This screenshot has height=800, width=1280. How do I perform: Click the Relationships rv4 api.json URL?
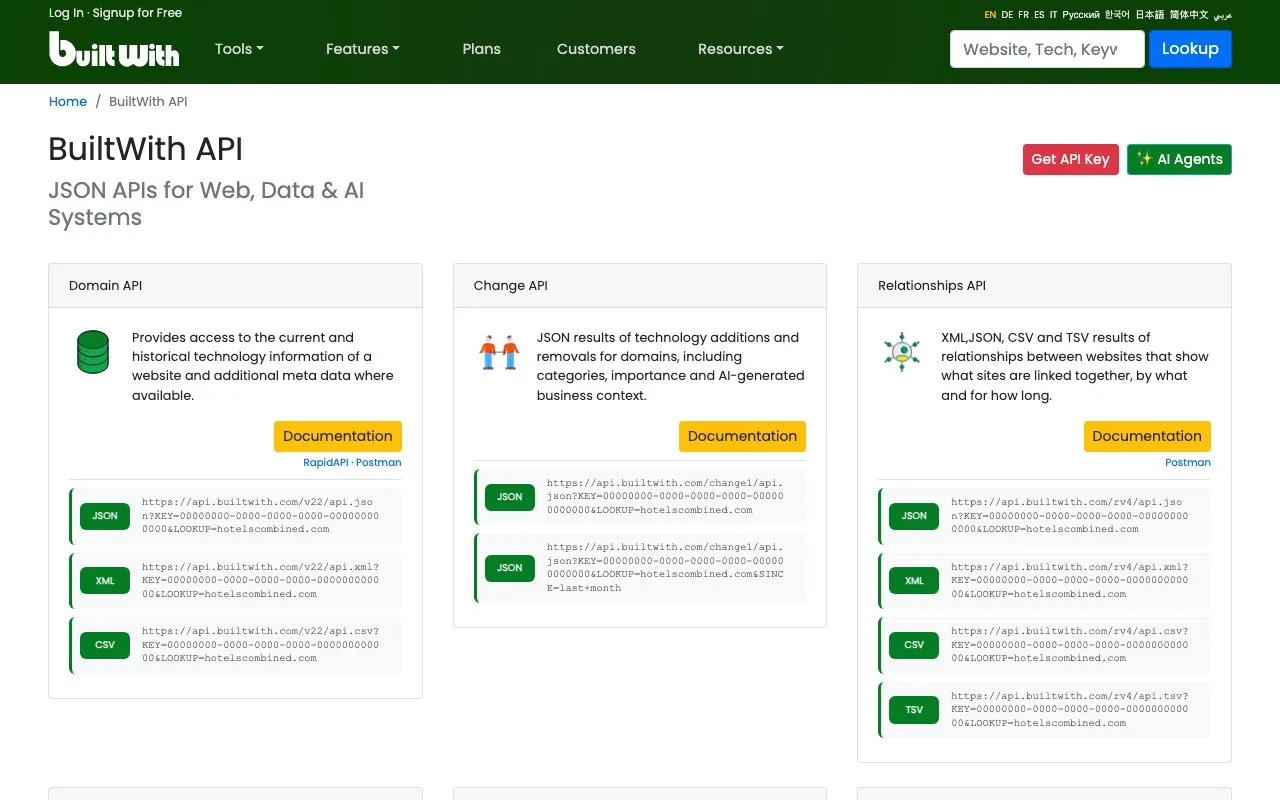1070,516
